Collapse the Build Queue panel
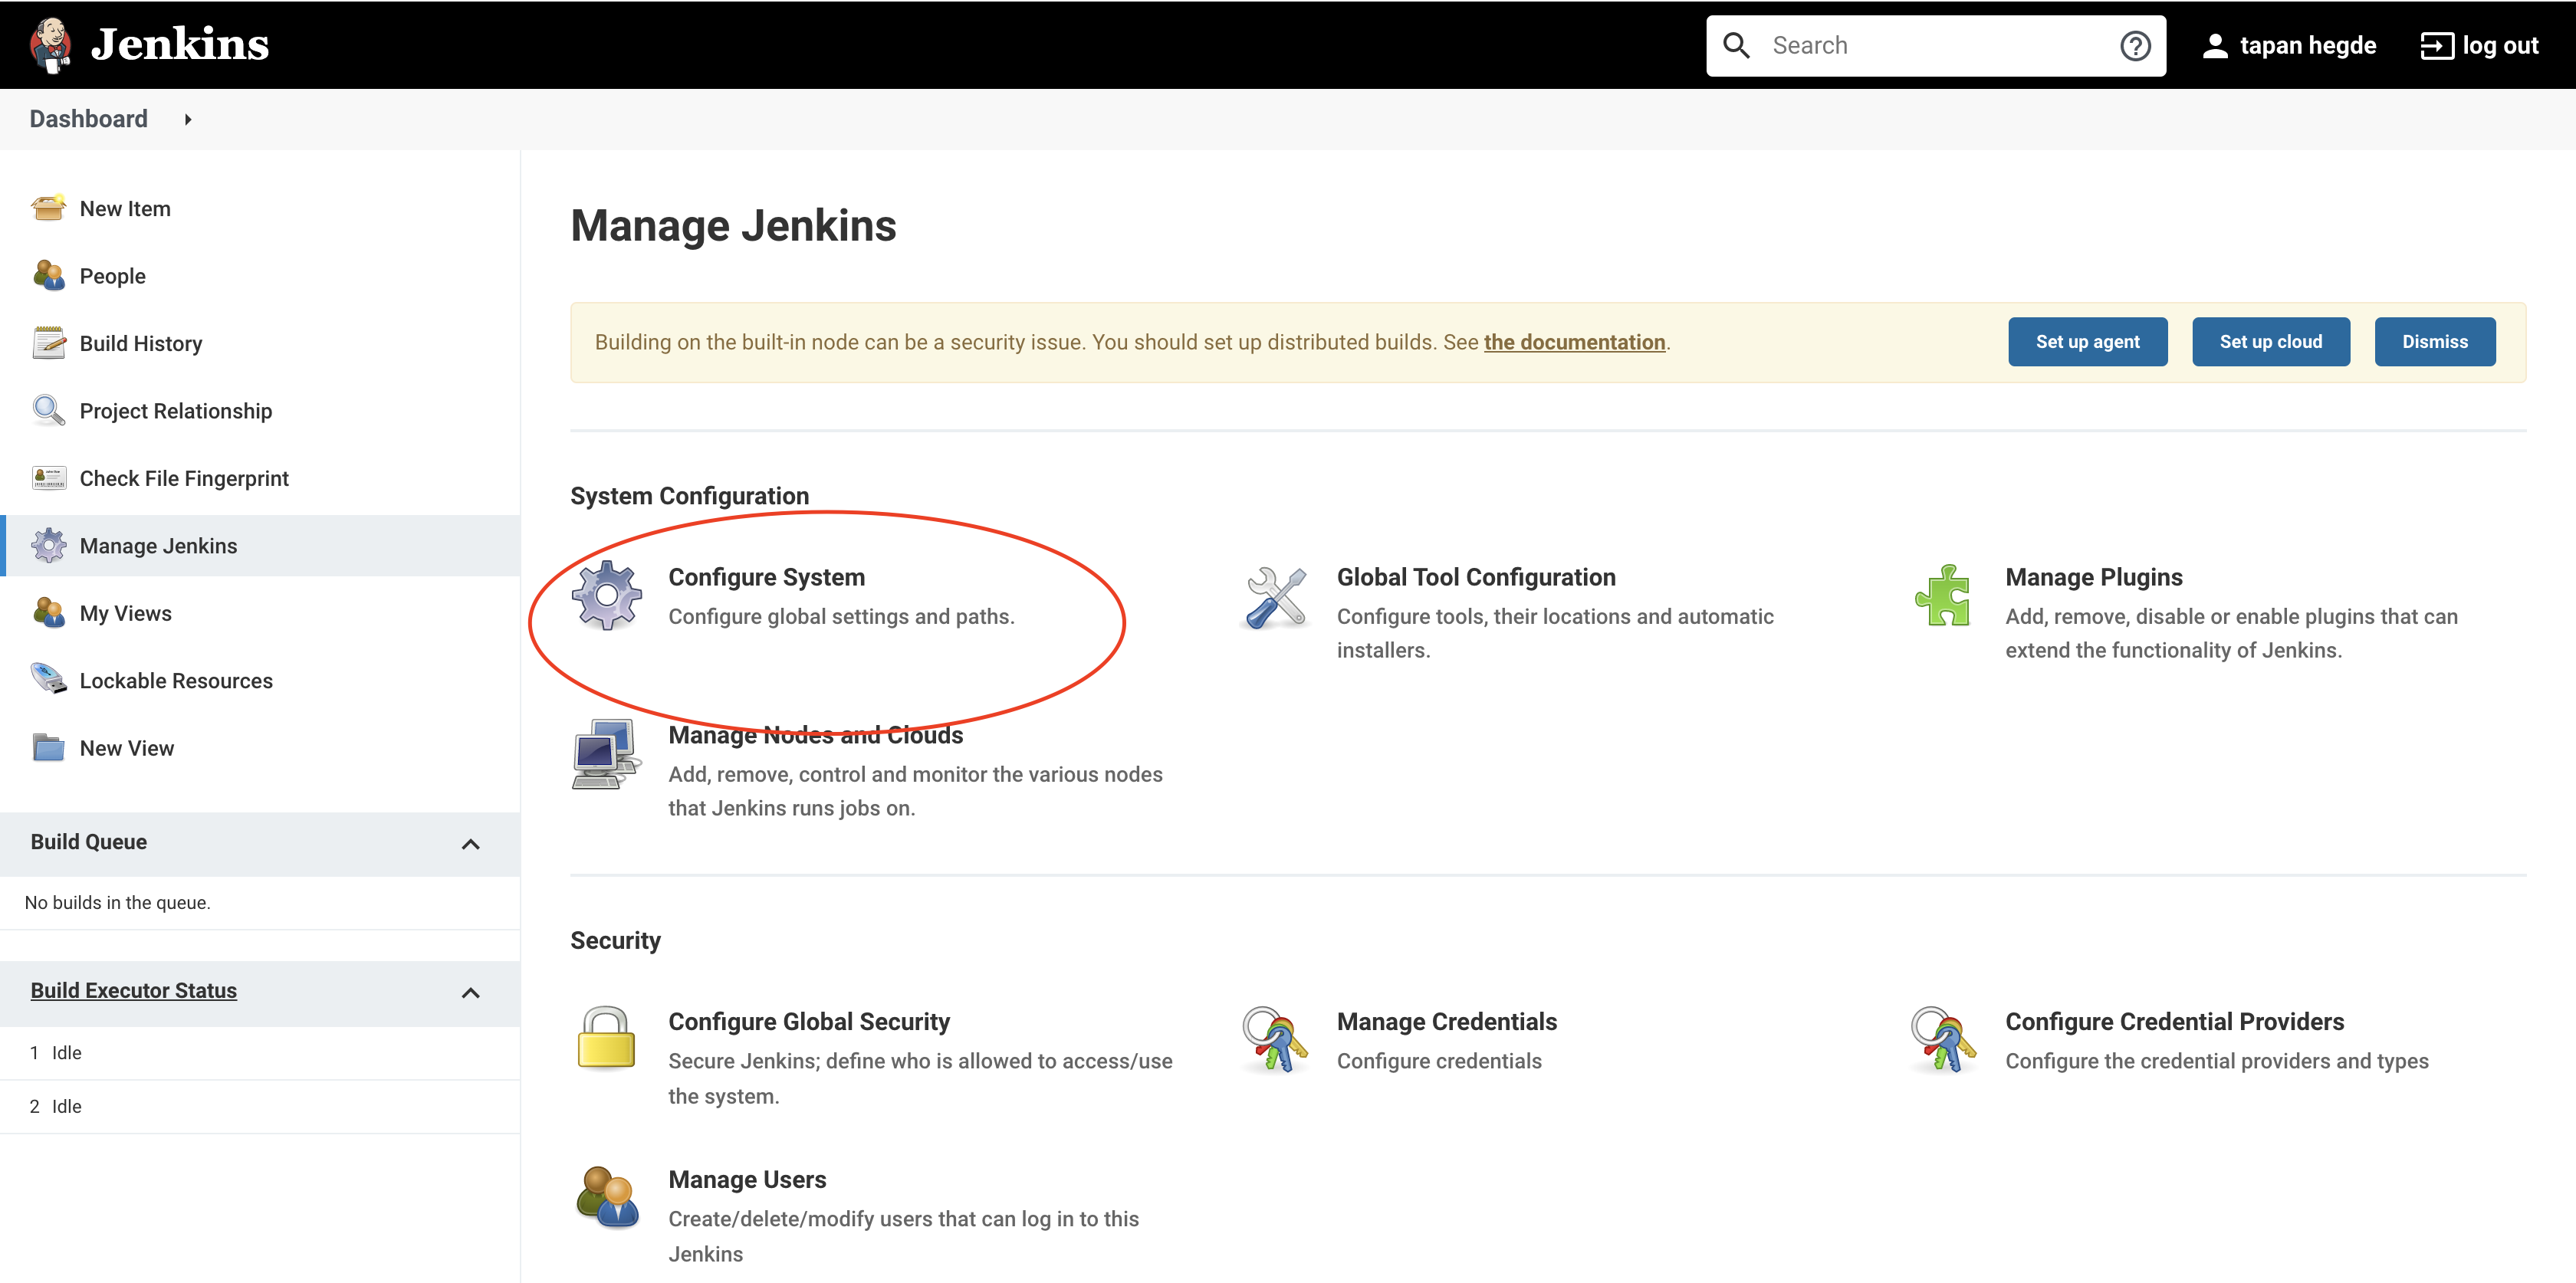2576x1283 pixels. [470, 844]
